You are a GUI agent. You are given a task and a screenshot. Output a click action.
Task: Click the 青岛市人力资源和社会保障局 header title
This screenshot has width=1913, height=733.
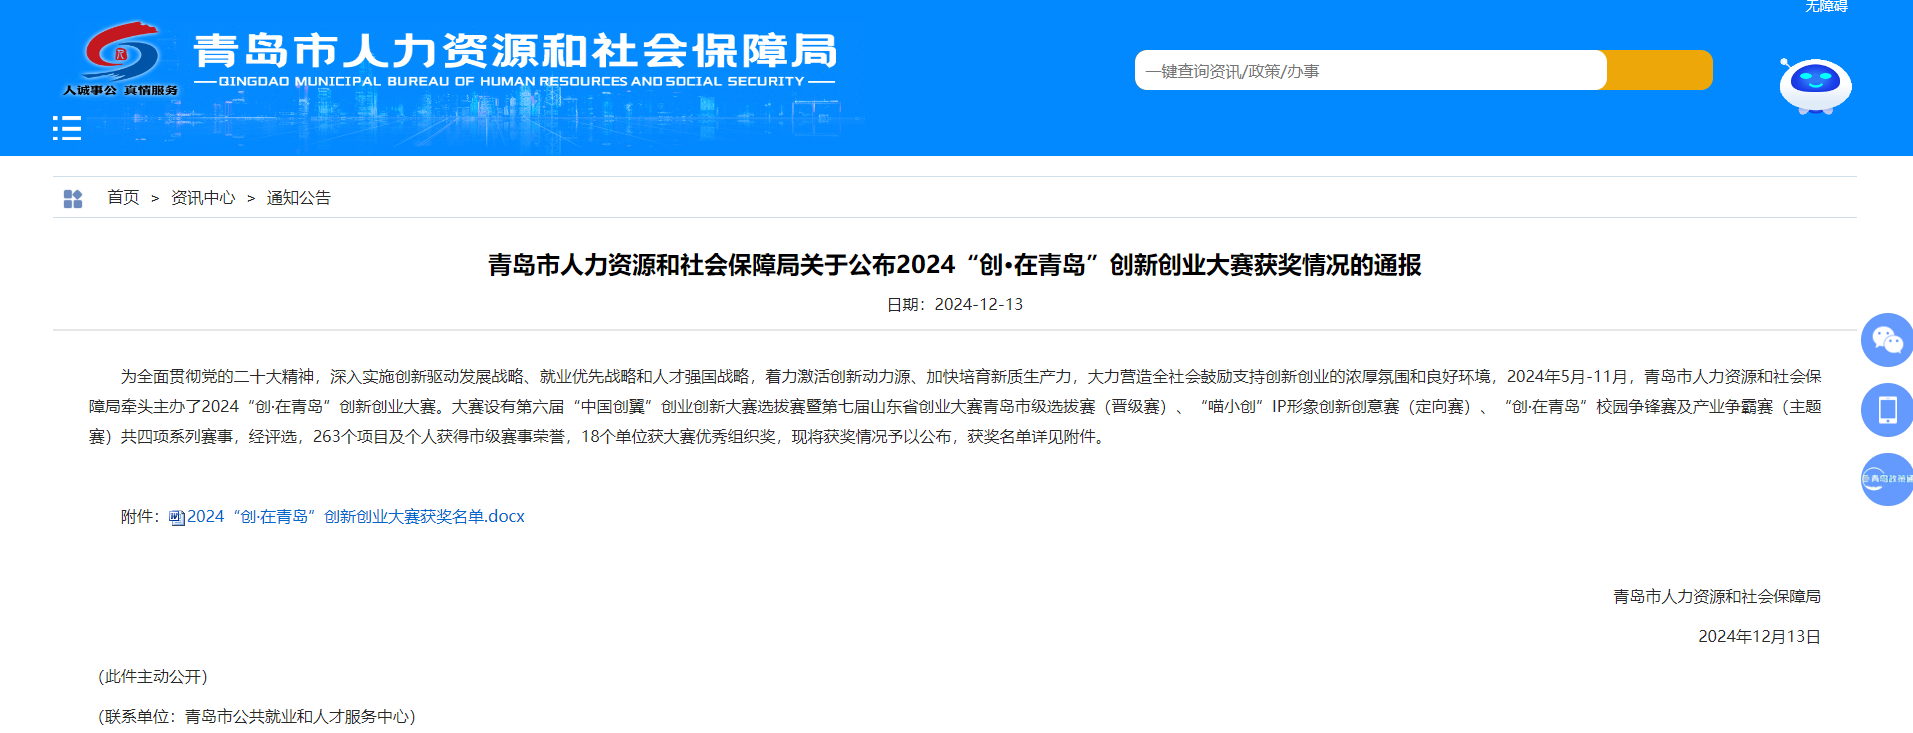[x=515, y=50]
